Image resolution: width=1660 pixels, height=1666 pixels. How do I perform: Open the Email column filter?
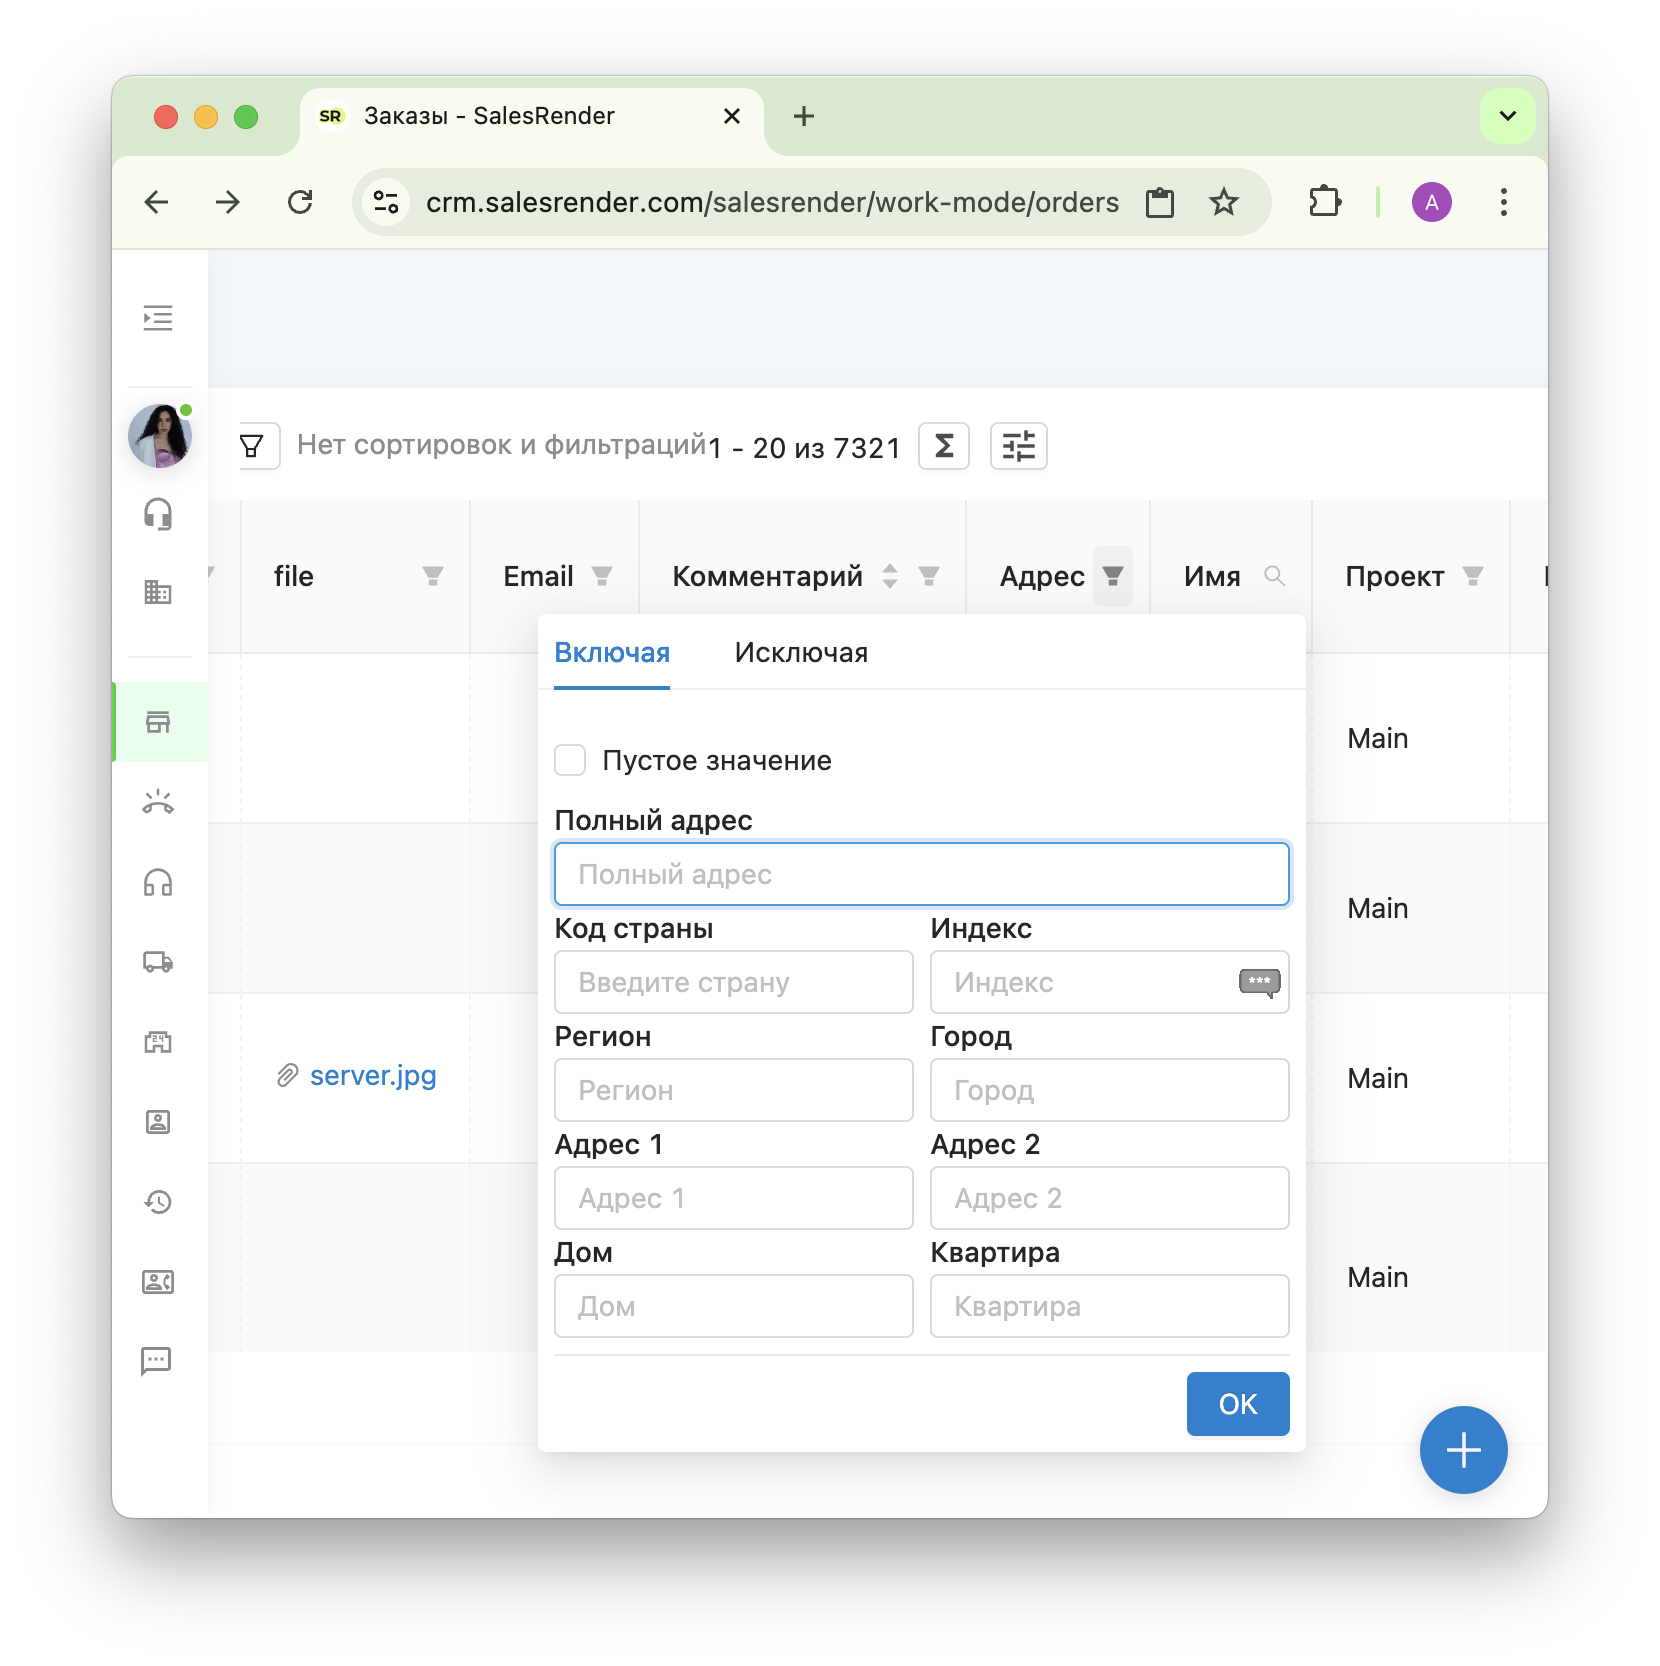click(x=602, y=576)
